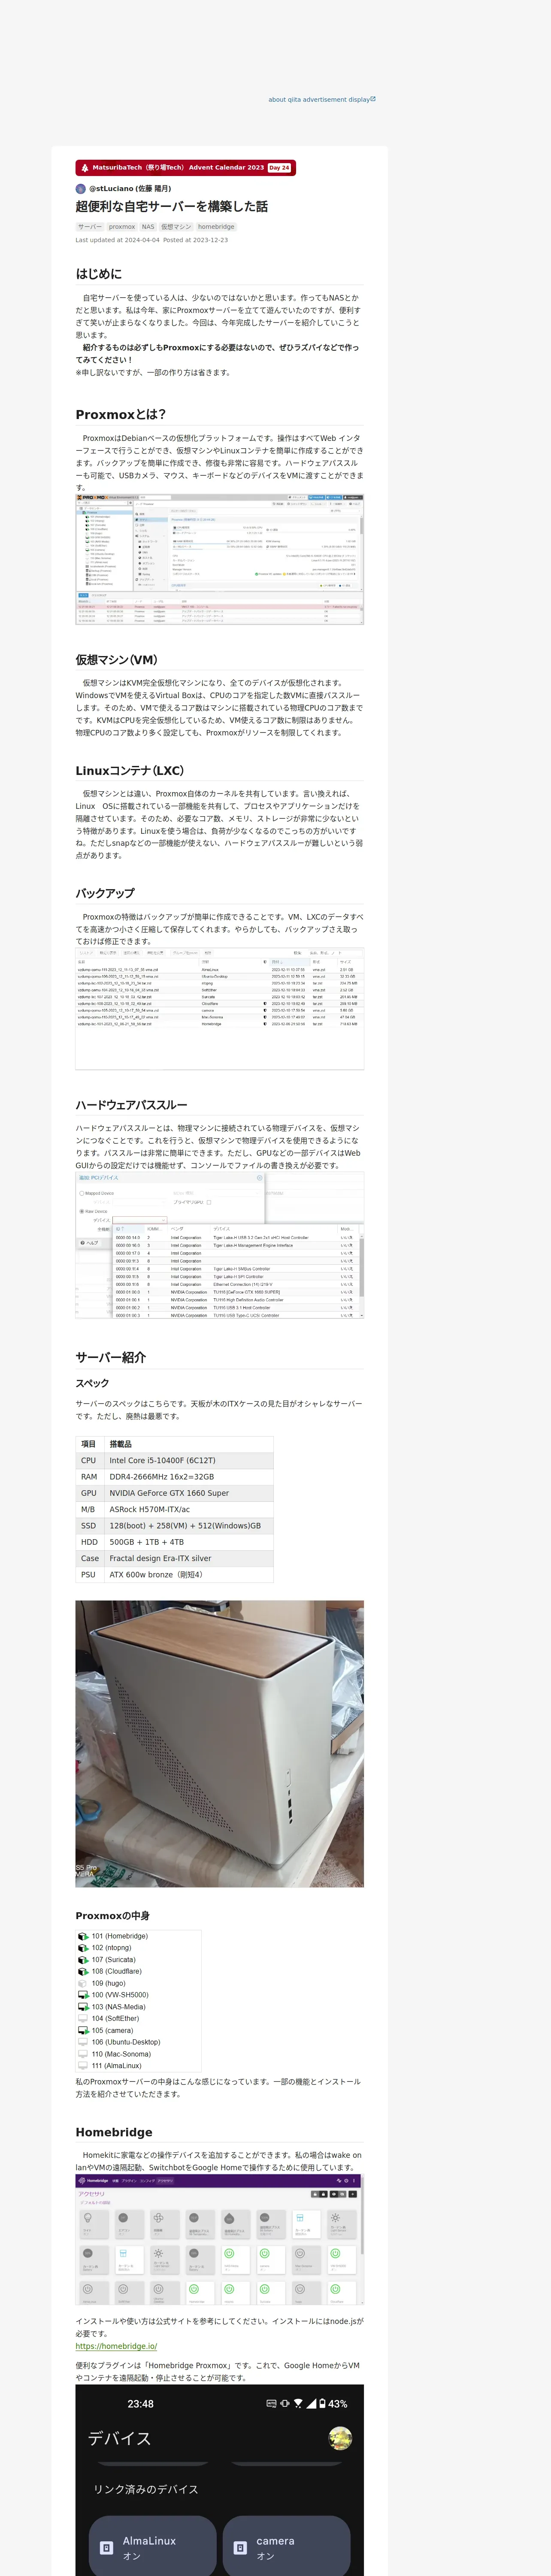The height and width of the screenshot is (2576, 551).
Task: Select the サーバー tag
Action: [90, 227]
